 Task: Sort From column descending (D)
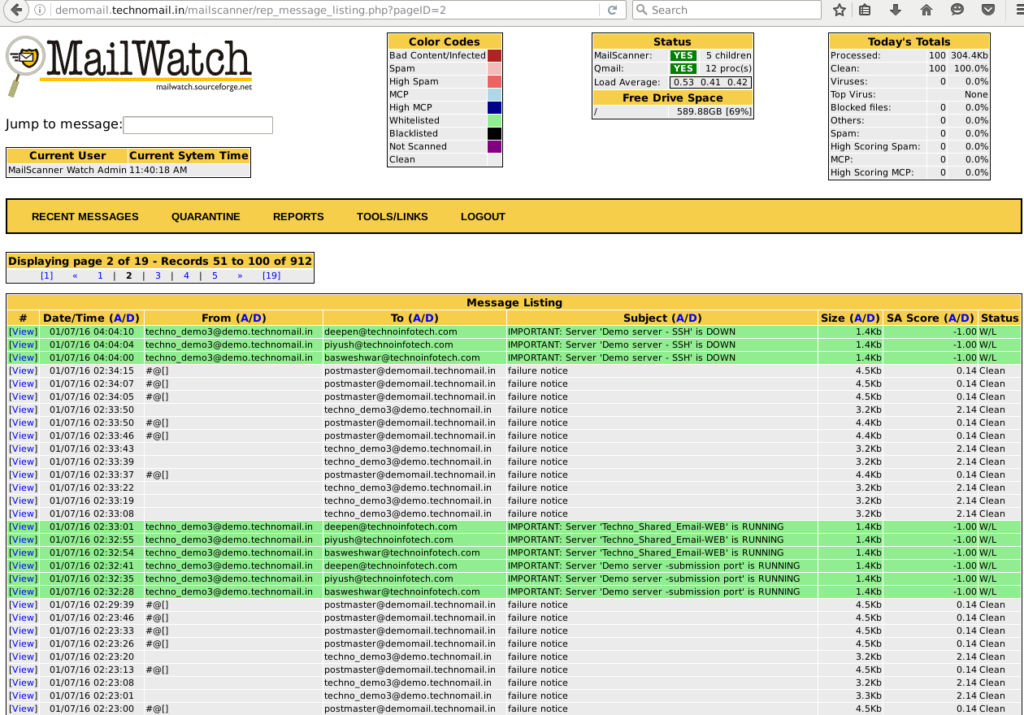256,318
